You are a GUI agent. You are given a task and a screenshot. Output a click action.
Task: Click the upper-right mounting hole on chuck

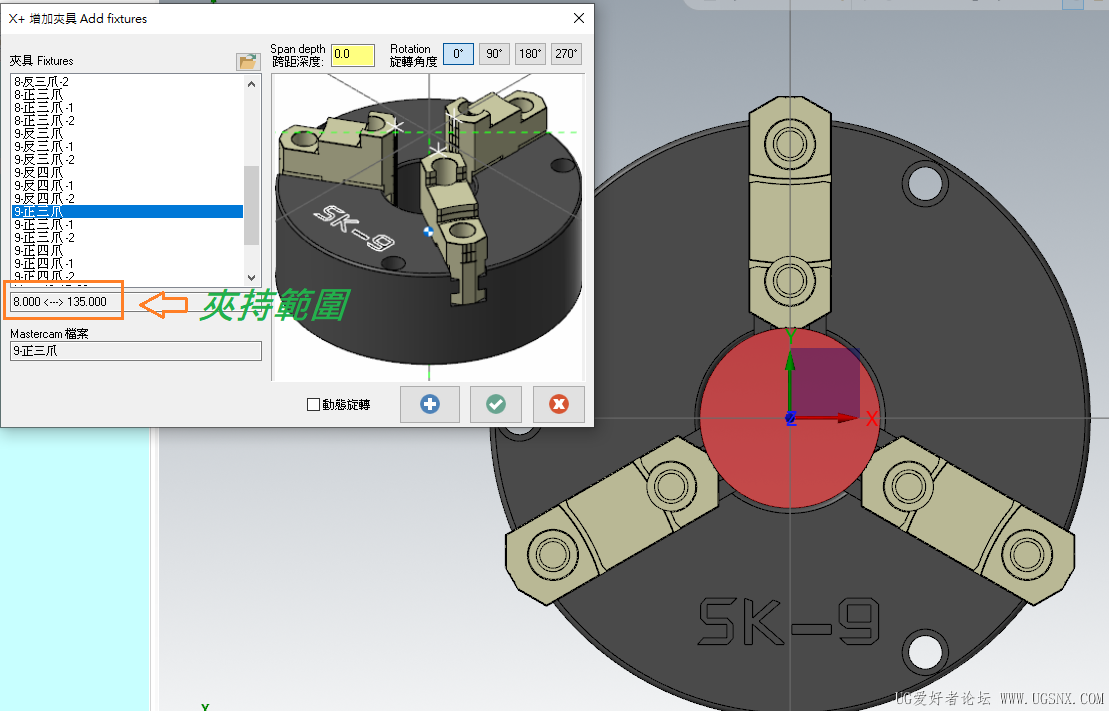tap(925, 182)
